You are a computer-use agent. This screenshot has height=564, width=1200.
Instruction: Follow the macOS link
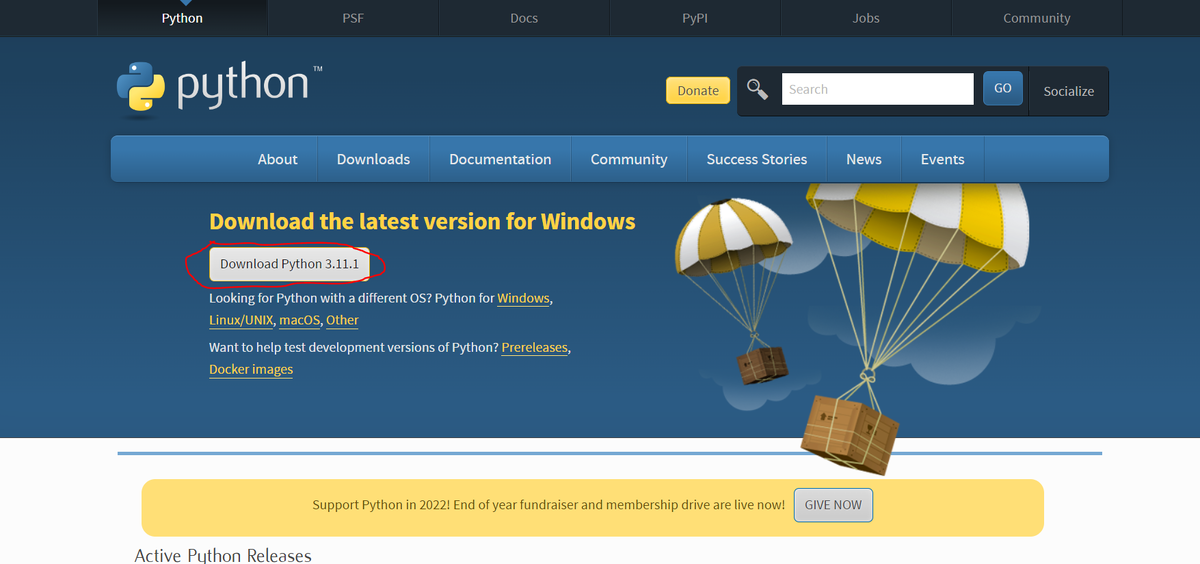(x=300, y=320)
